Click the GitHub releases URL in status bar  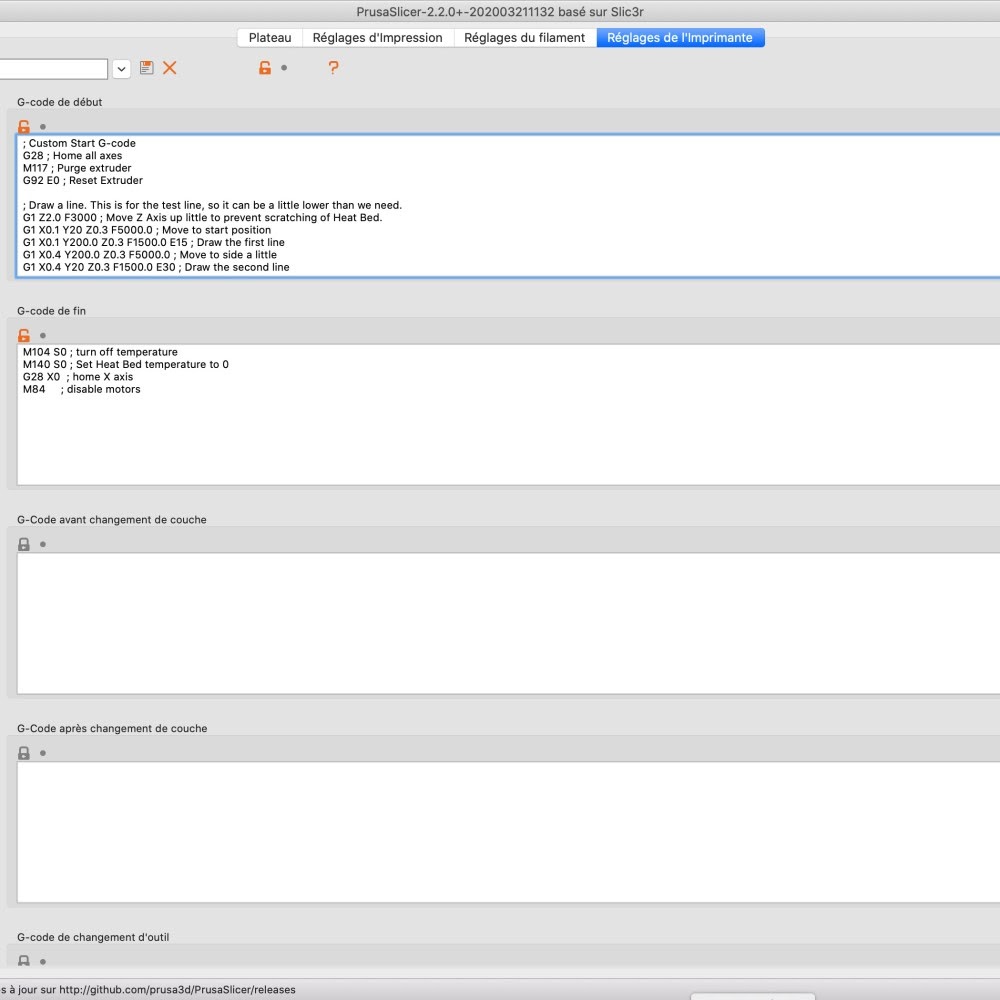(x=177, y=990)
